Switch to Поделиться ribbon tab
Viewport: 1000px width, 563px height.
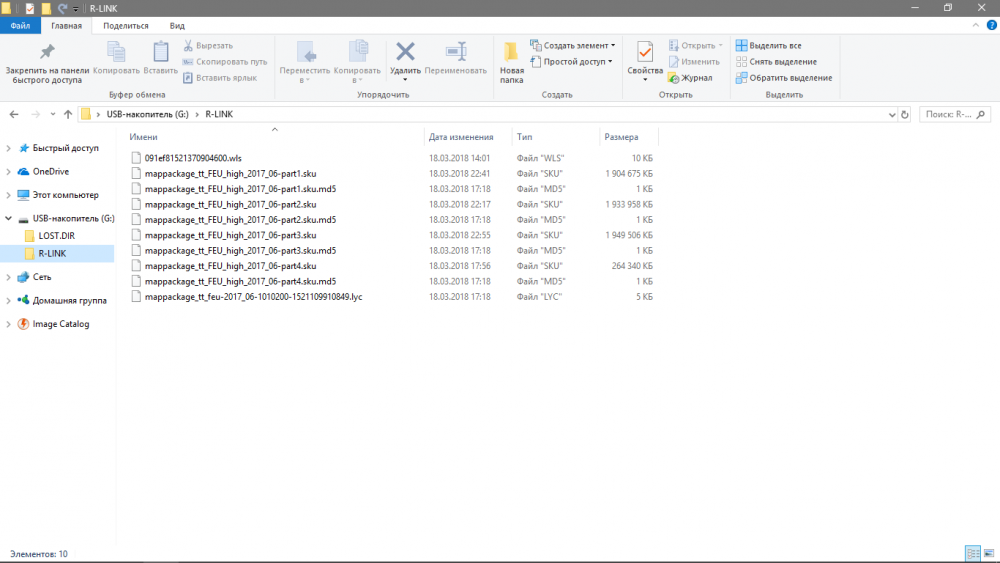pyautogui.click(x=126, y=26)
